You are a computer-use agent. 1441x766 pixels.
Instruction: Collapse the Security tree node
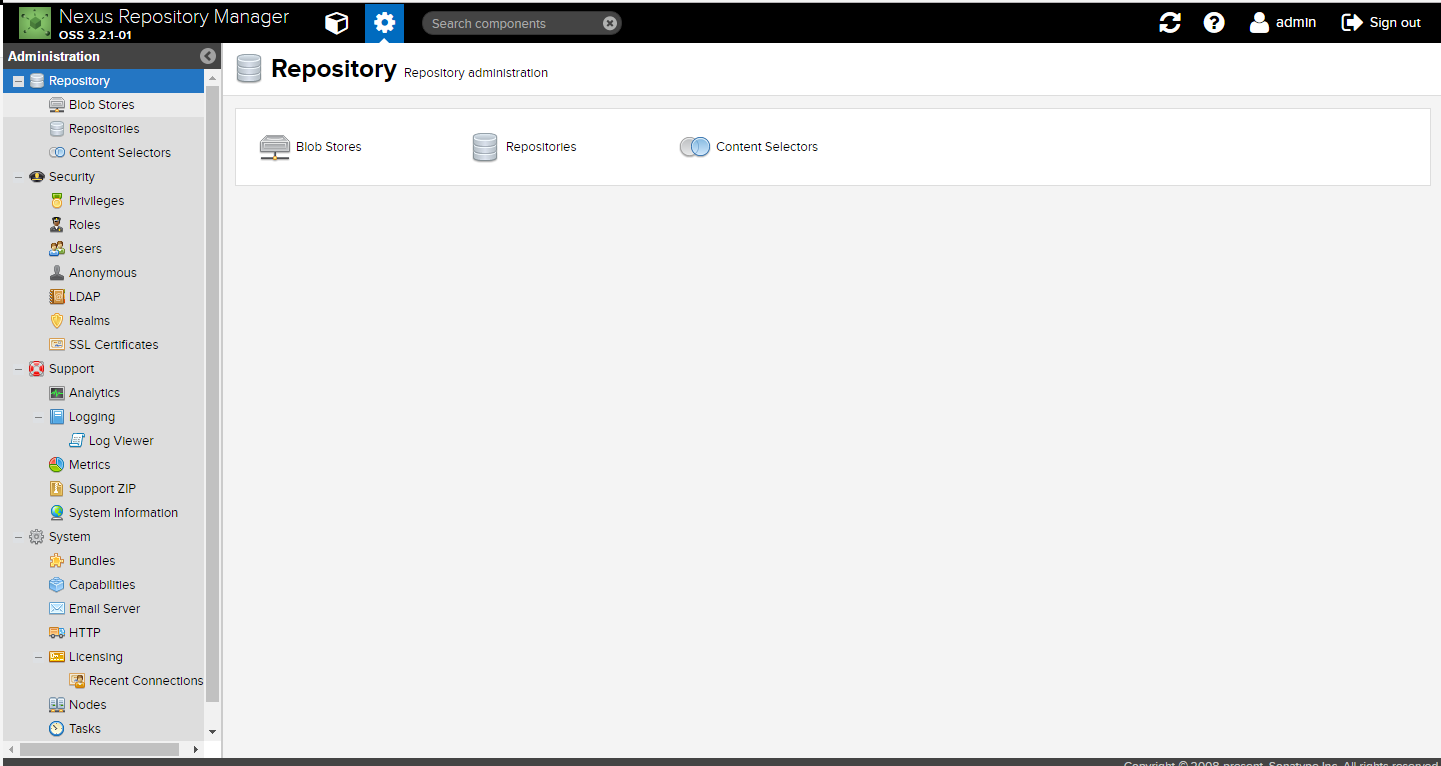18,177
